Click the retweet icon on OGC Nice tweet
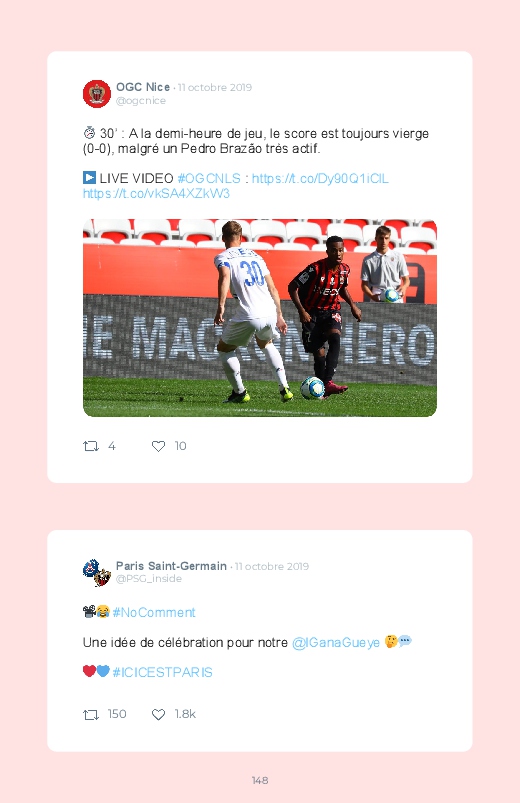This screenshot has height=803, width=520. pos(91,446)
